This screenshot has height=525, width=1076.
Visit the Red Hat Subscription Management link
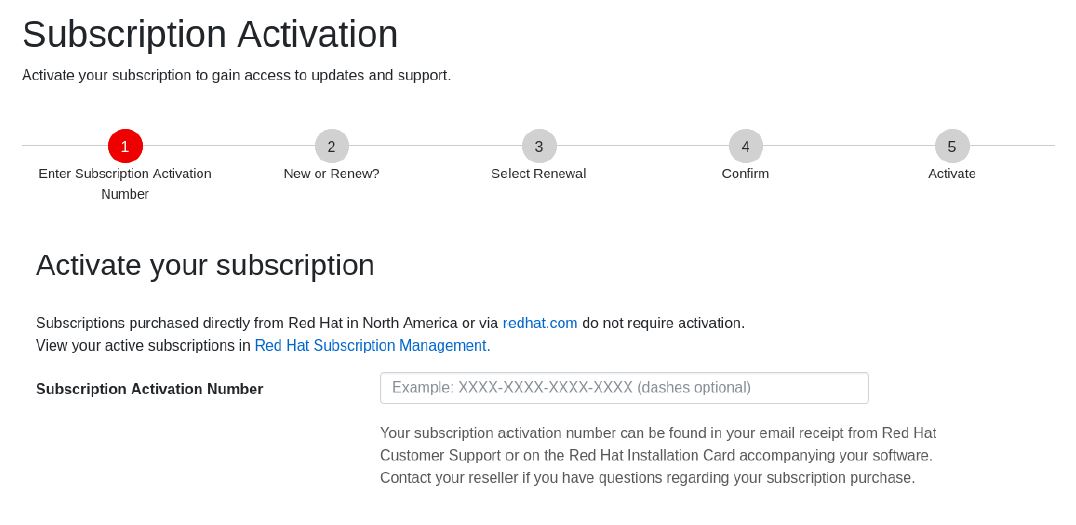[372, 346]
